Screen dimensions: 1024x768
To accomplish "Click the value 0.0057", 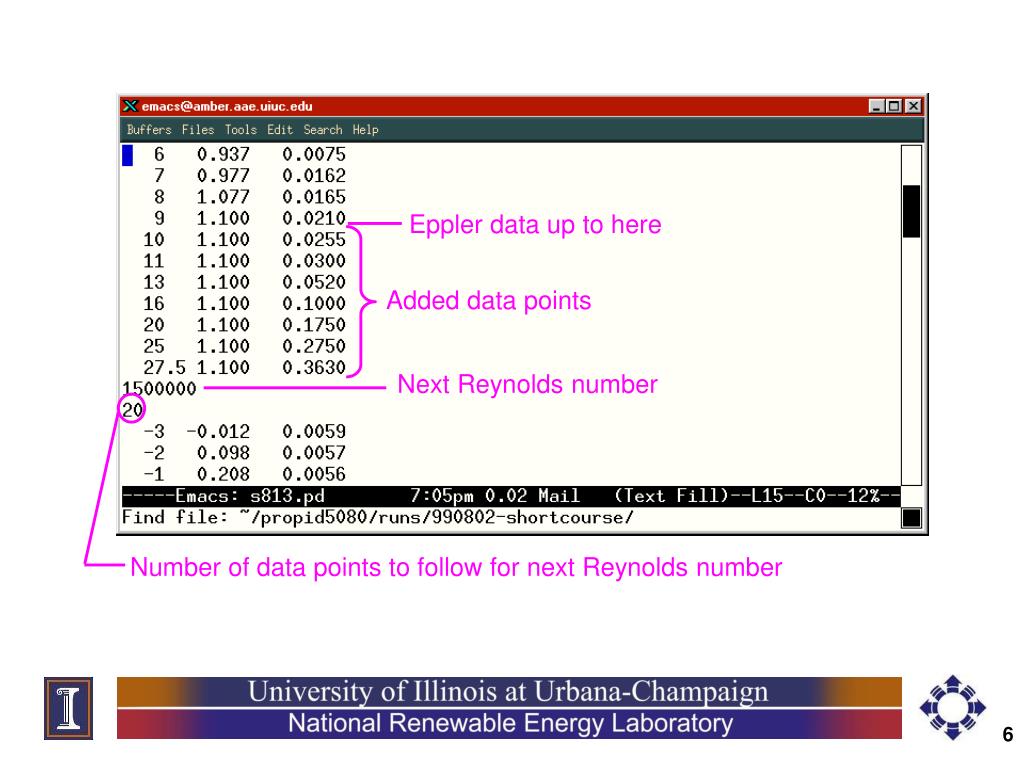I will 313,453.
